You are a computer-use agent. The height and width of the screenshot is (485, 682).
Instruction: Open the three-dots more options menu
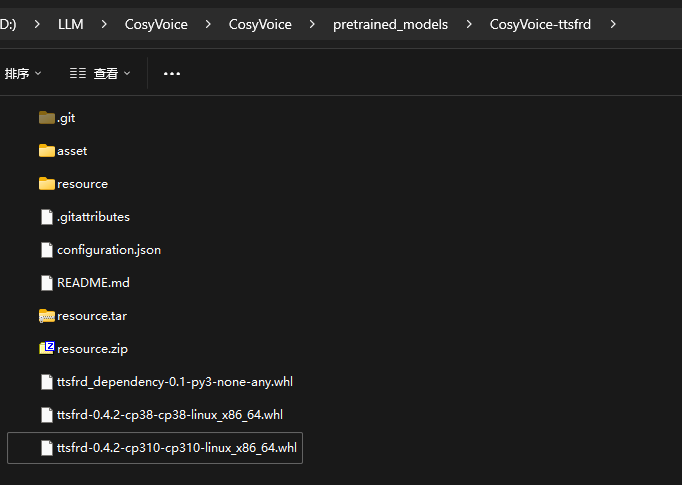(x=172, y=74)
